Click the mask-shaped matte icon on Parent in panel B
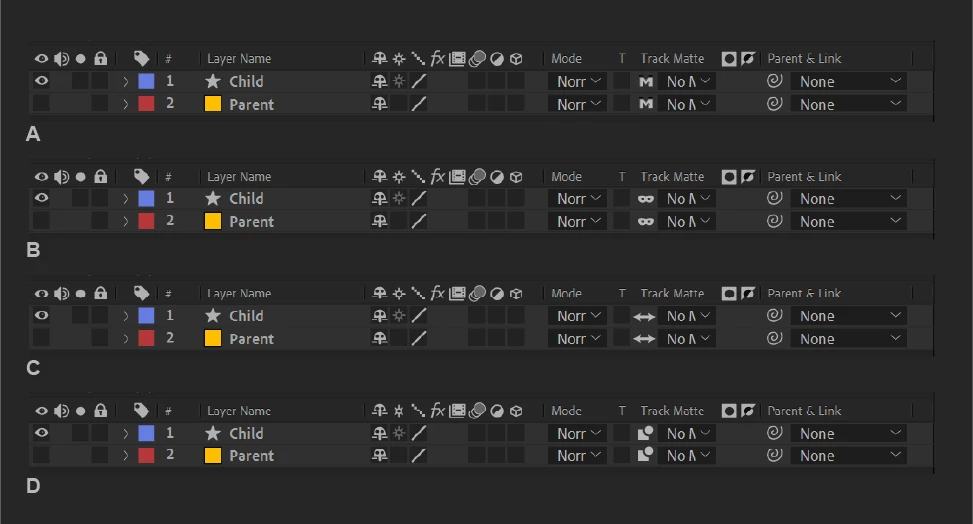Image resolution: width=973 pixels, height=524 pixels. pyautogui.click(x=646, y=222)
